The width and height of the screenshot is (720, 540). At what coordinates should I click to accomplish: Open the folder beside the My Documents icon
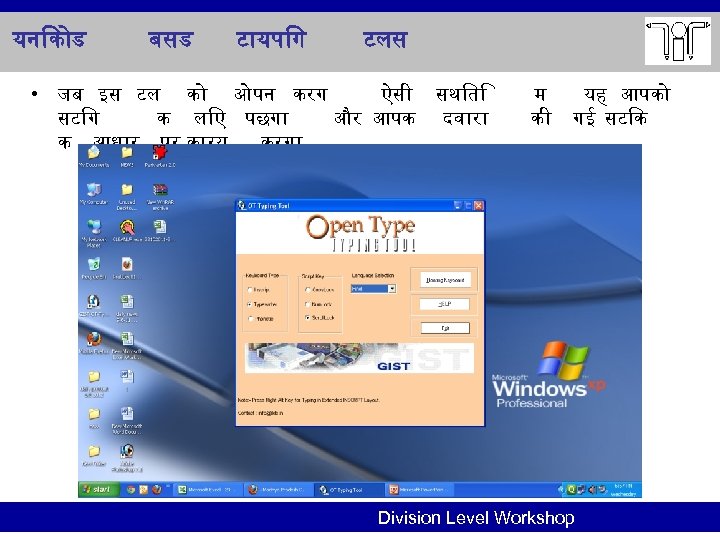[x=127, y=156]
